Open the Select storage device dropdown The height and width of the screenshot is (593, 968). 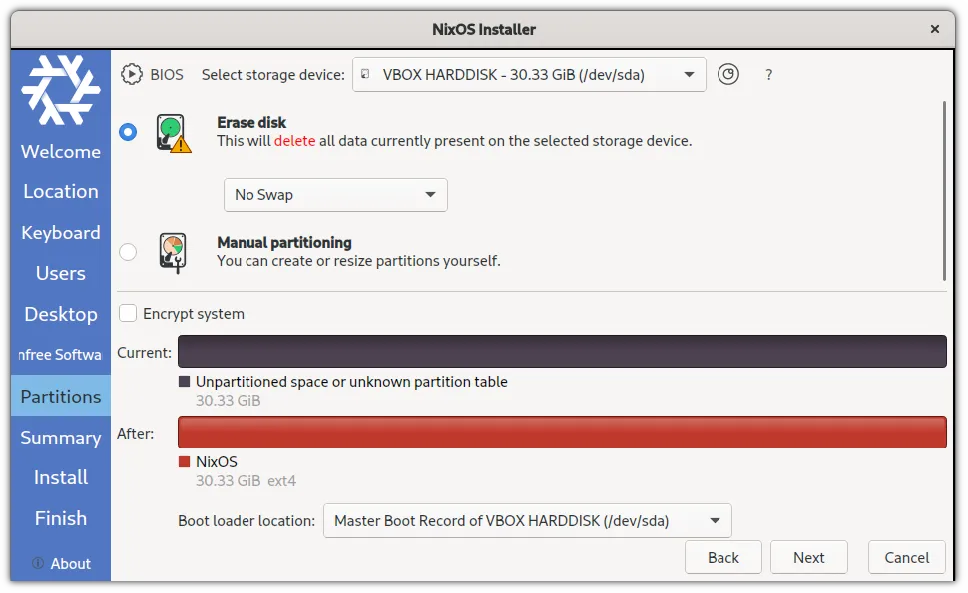click(529, 74)
